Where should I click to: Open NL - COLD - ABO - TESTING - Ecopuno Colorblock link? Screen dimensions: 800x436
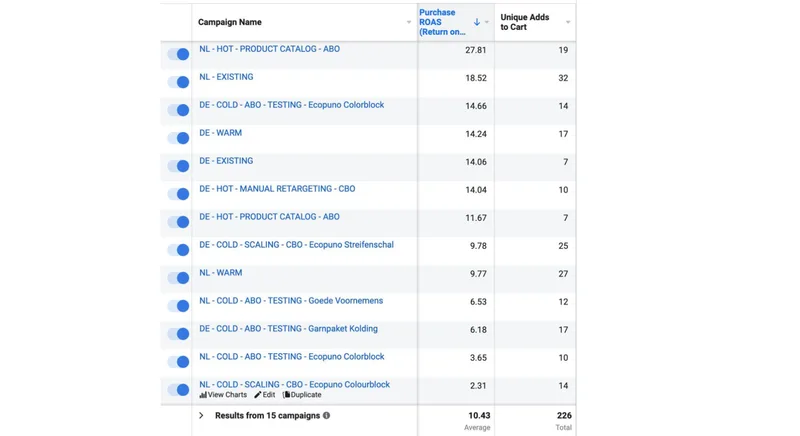click(x=292, y=357)
